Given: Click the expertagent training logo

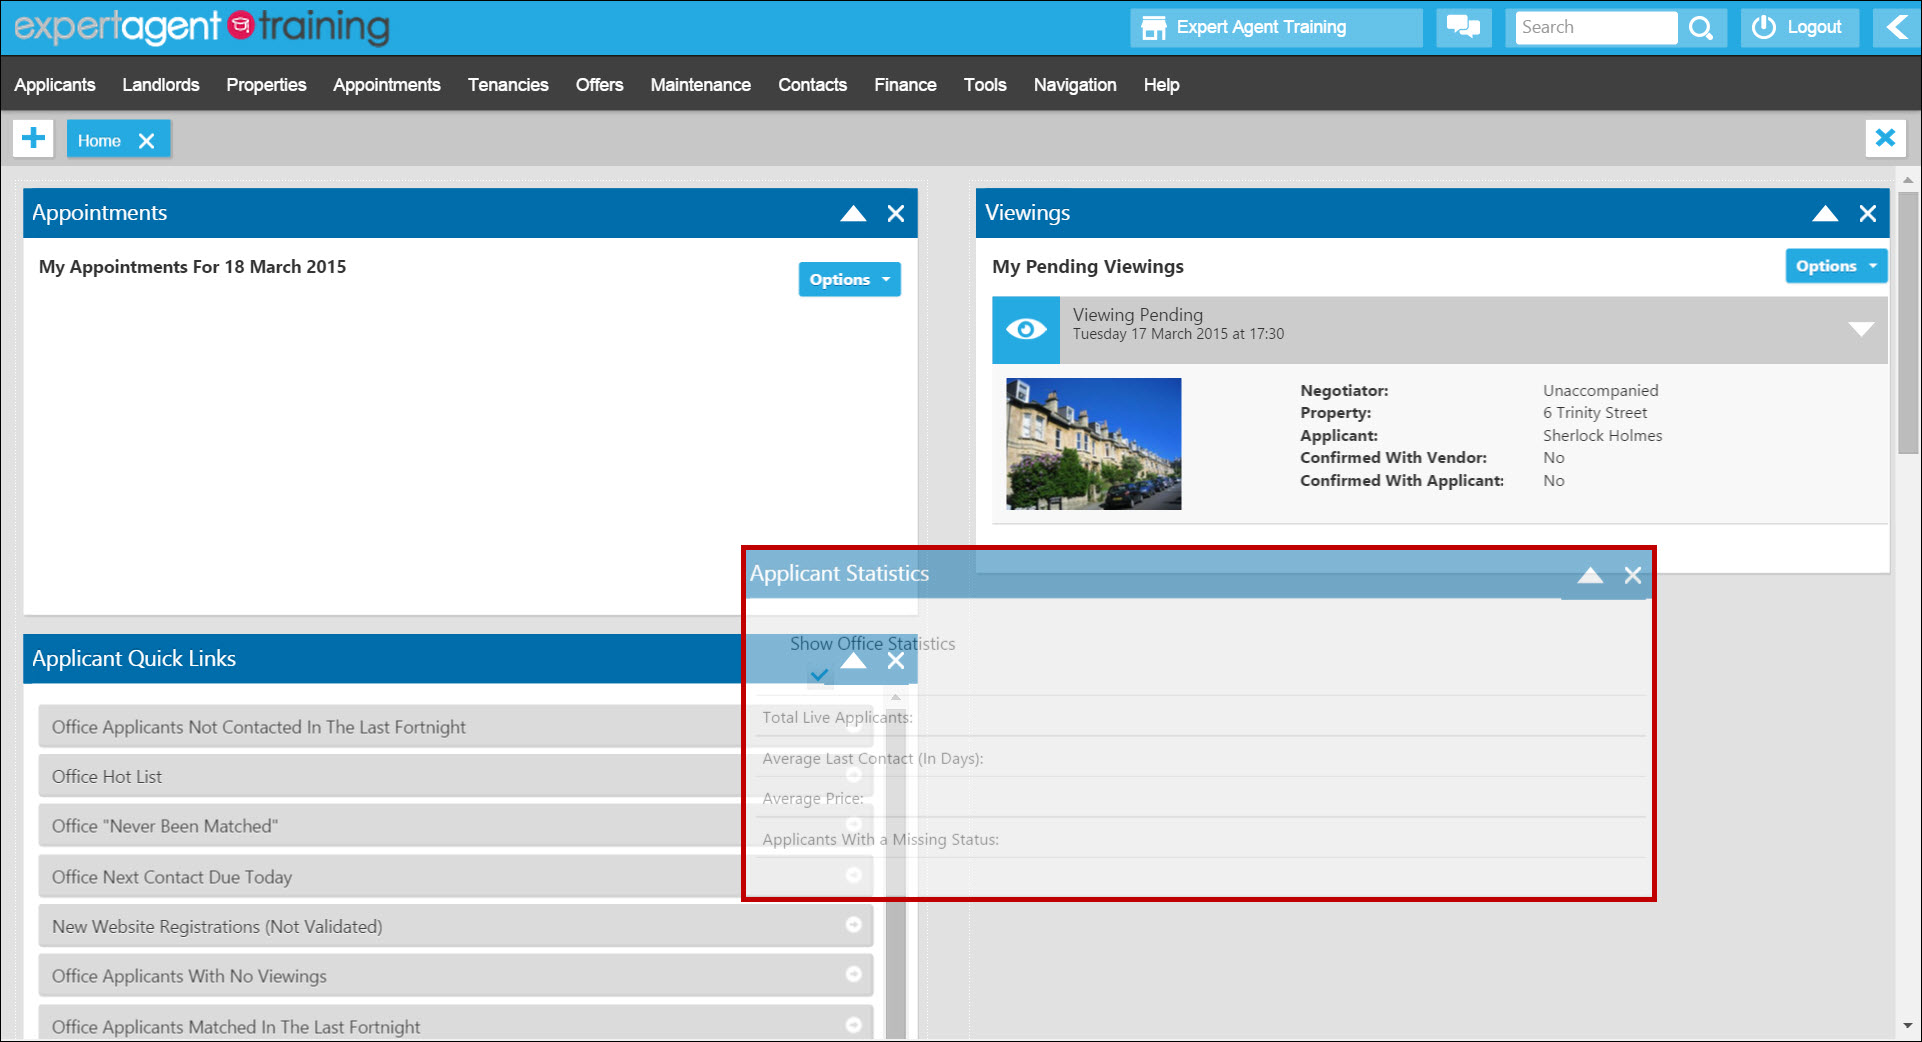Looking at the screenshot, I should tap(202, 27).
